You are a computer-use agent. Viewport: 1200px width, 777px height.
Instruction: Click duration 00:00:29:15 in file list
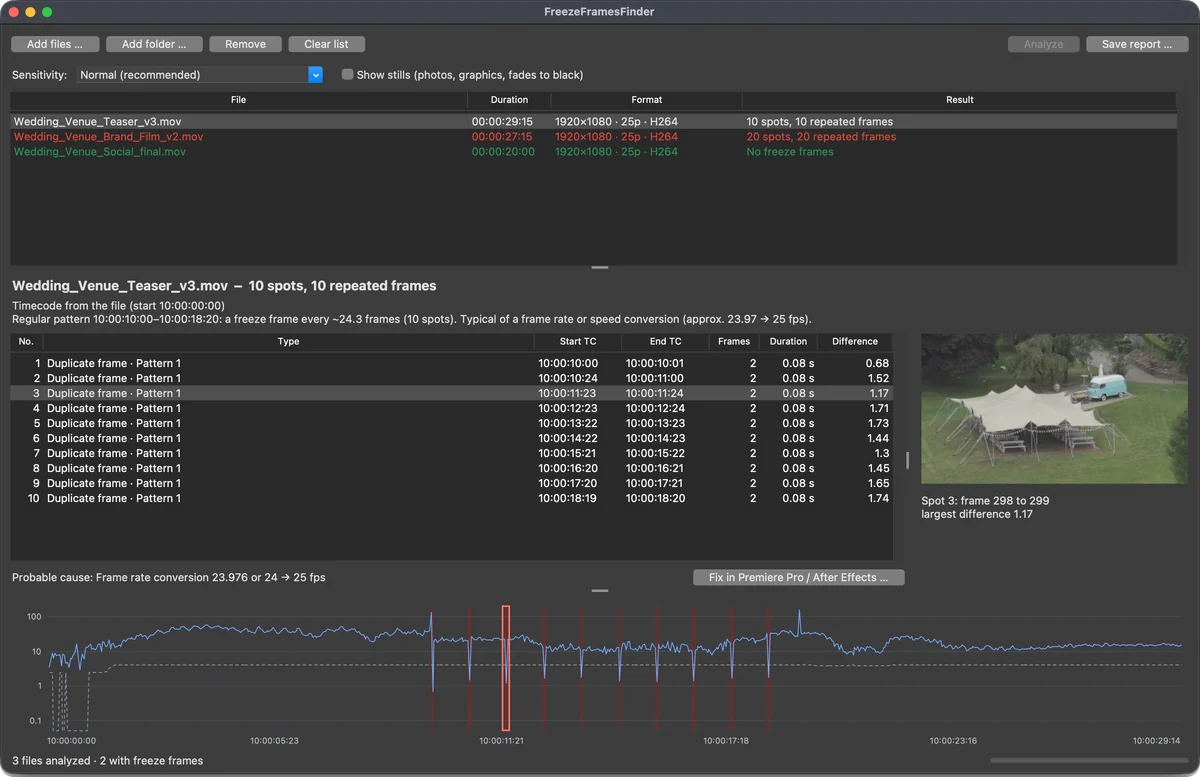tap(502, 122)
